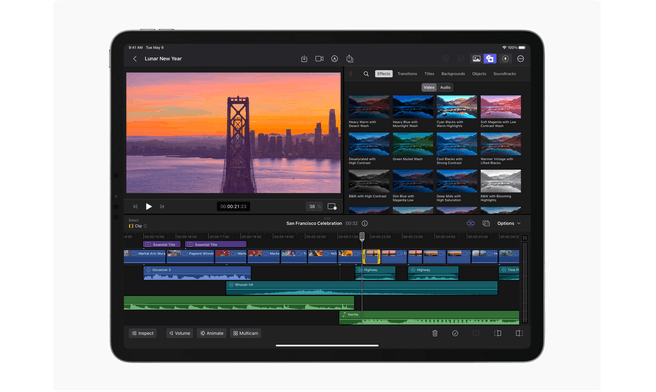Open the 38% viewer zoom dropdown

[314, 207]
